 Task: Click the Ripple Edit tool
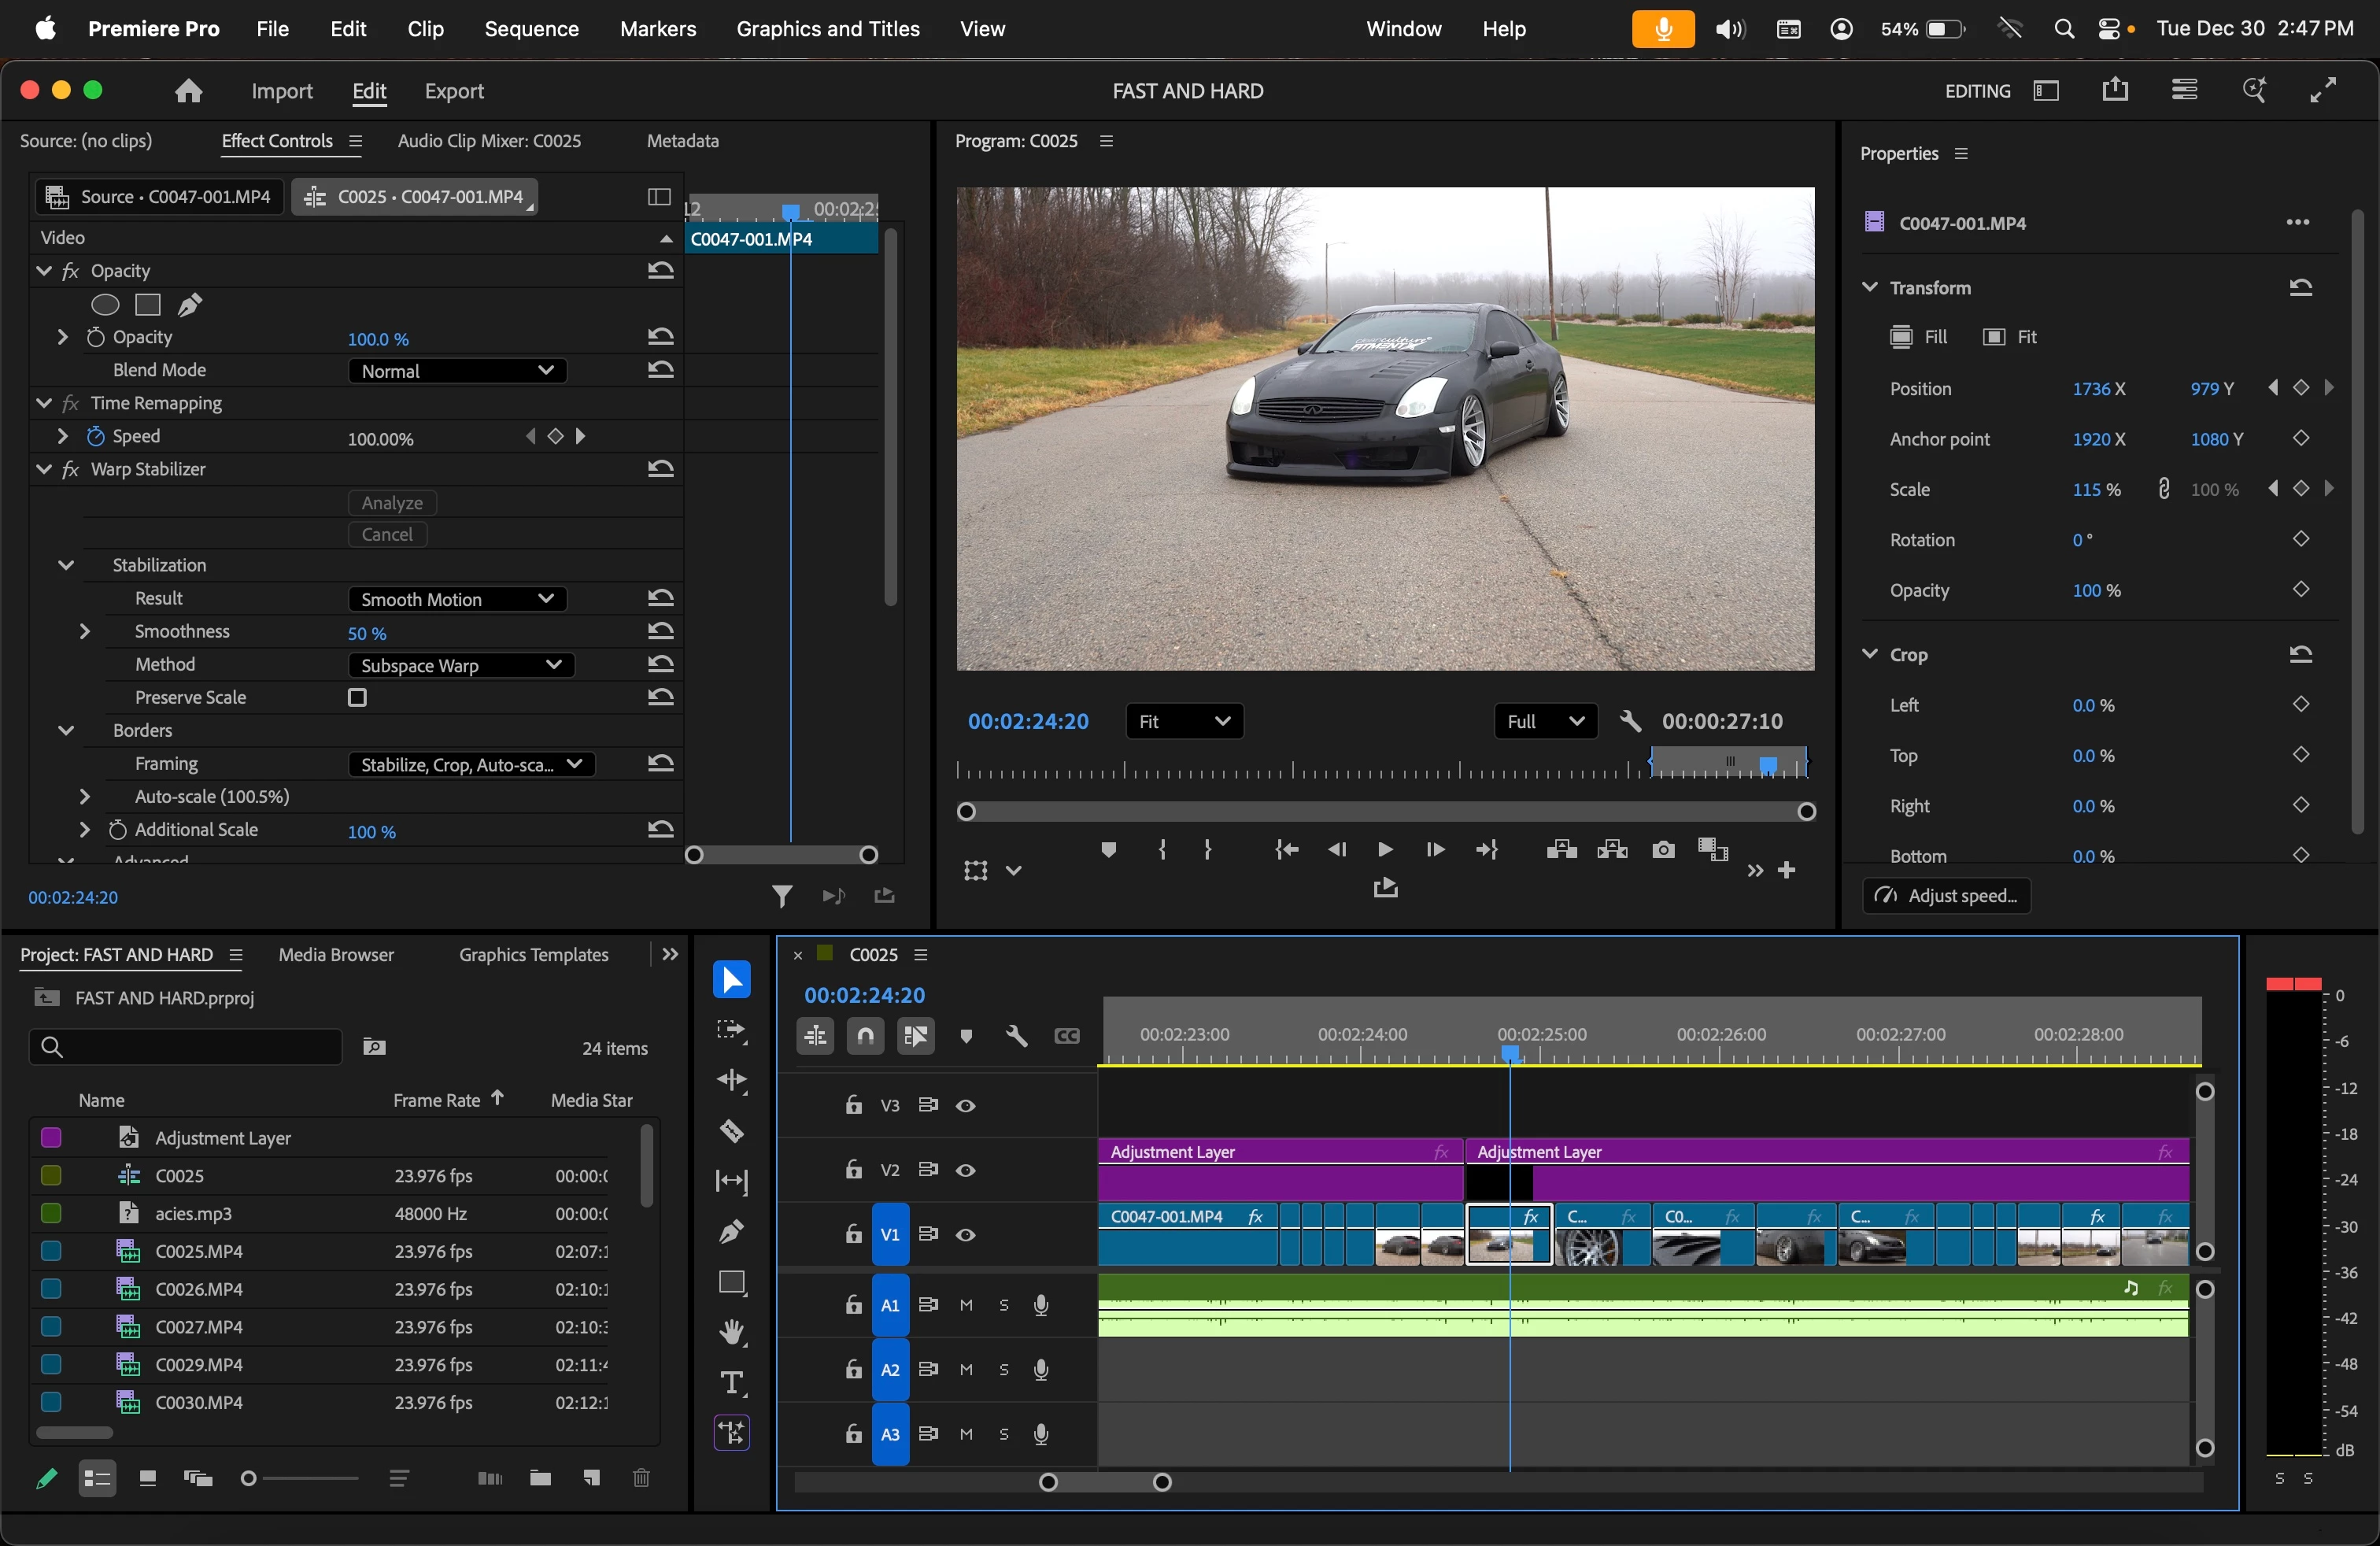pos(732,1080)
